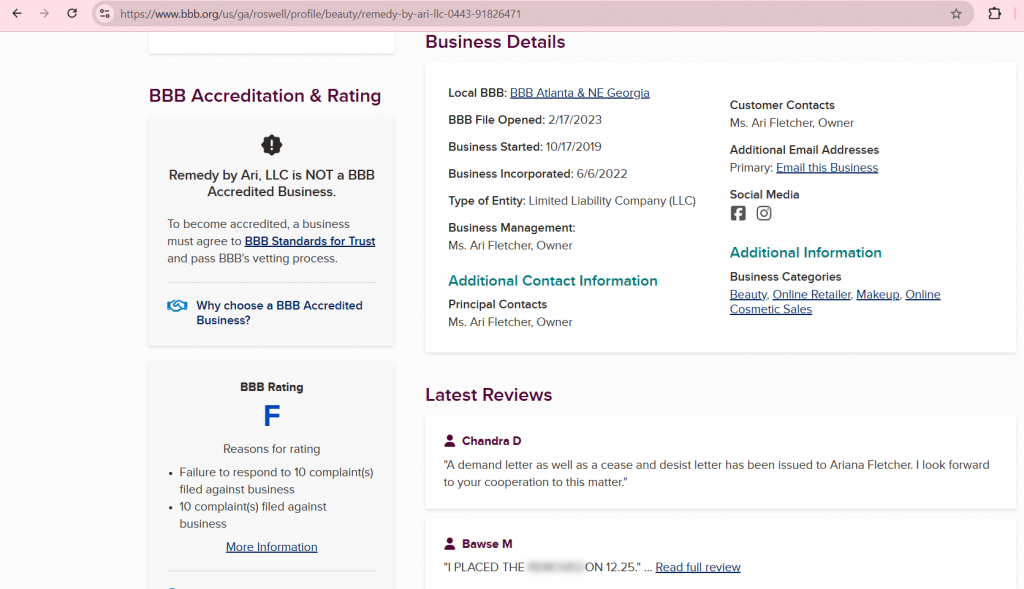Select the Online Retailer category link
Viewport: 1024px width, 589px height.
coord(811,295)
